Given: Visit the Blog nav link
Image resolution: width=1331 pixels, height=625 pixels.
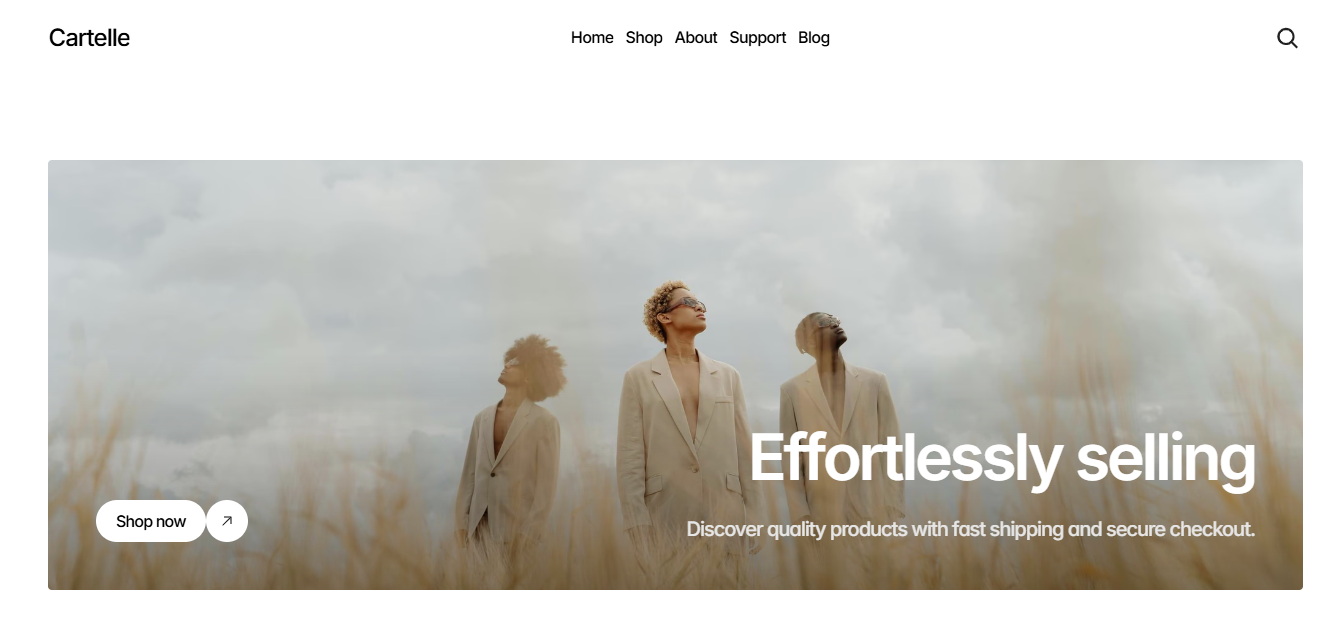Looking at the screenshot, I should 814,38.
